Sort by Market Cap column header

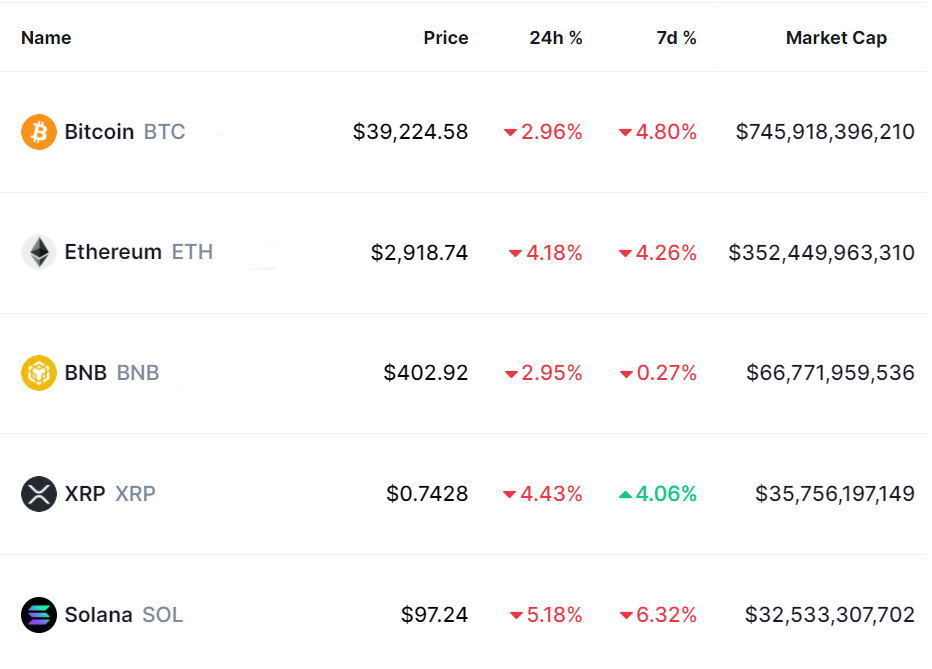(x=836, y=38)
